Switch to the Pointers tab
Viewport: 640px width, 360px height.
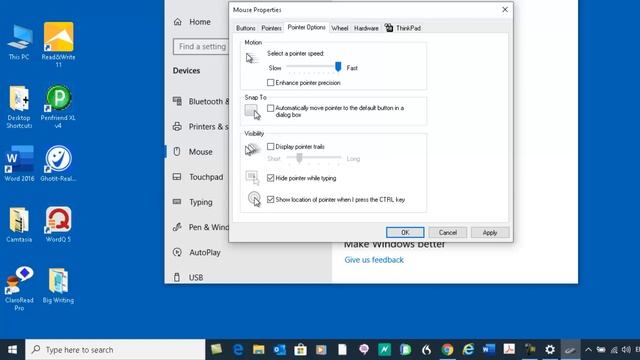[x=271, y=28]
